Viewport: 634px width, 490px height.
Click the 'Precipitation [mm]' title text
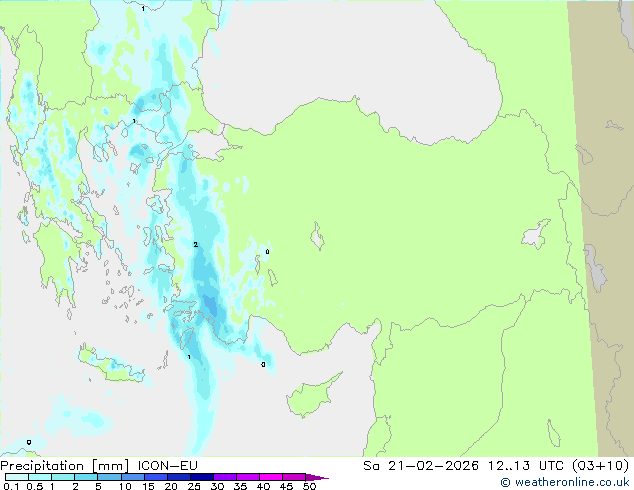tap(65, 466)
